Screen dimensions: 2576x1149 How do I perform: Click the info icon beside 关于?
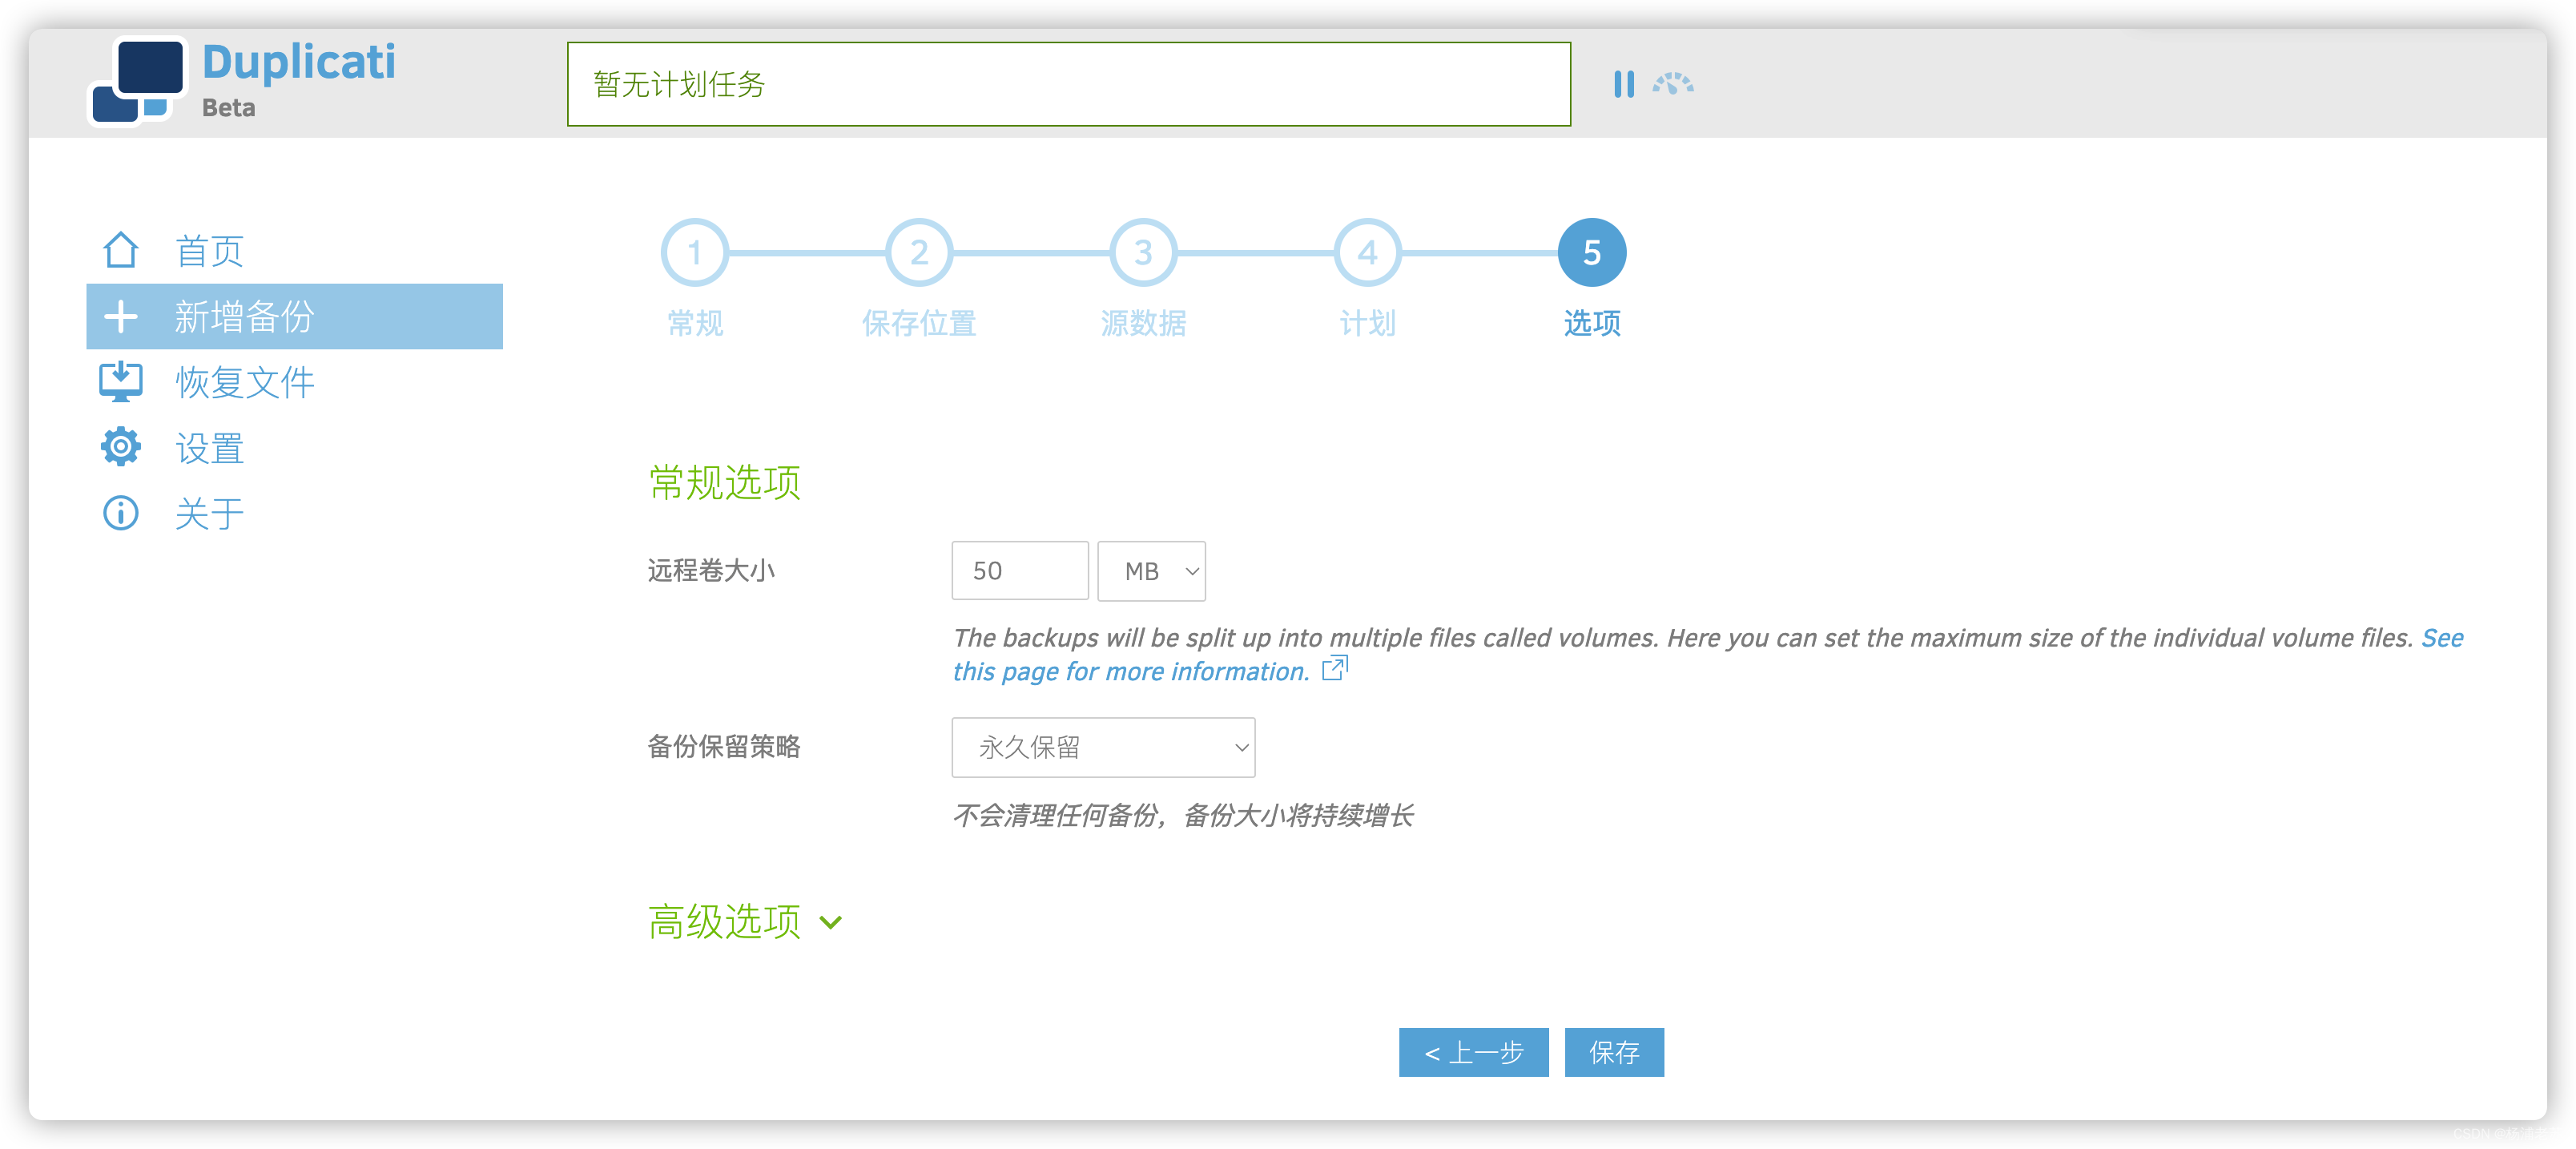(121, 513)
